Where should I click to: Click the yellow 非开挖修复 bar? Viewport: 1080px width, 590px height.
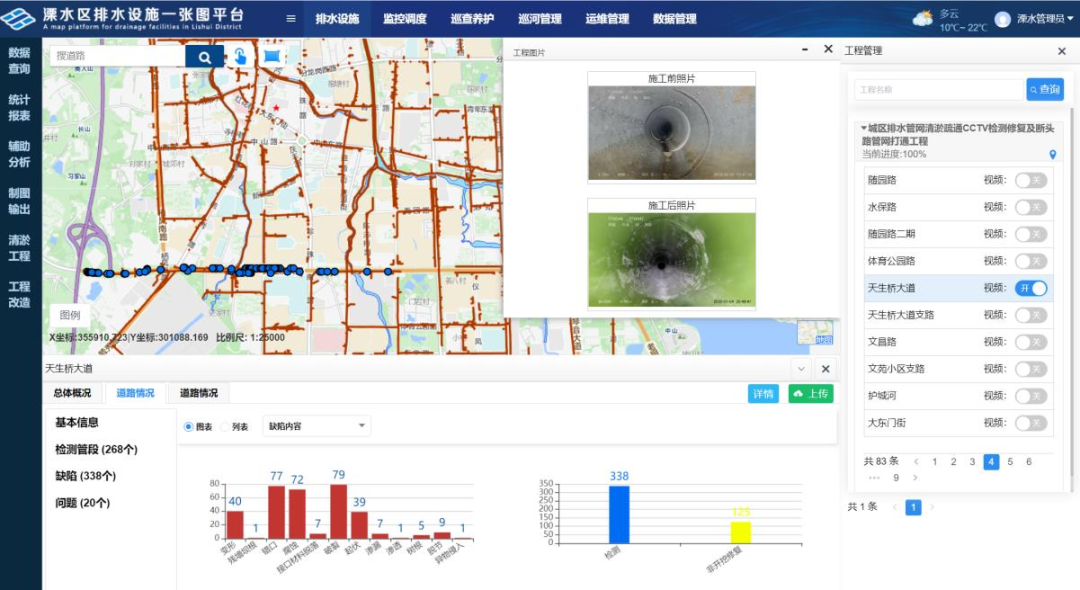click(740, 532)
